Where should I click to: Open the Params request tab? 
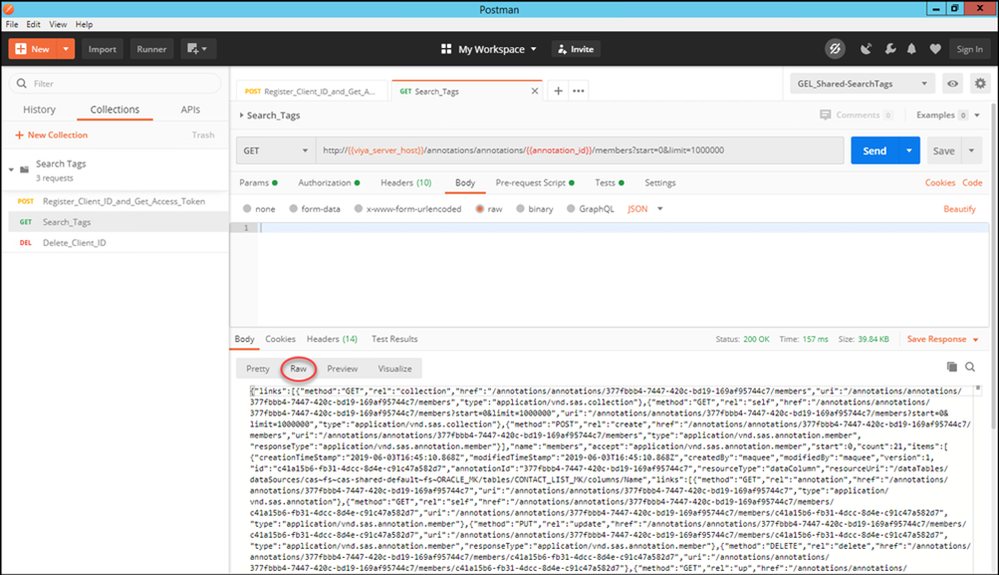(258, 183)
